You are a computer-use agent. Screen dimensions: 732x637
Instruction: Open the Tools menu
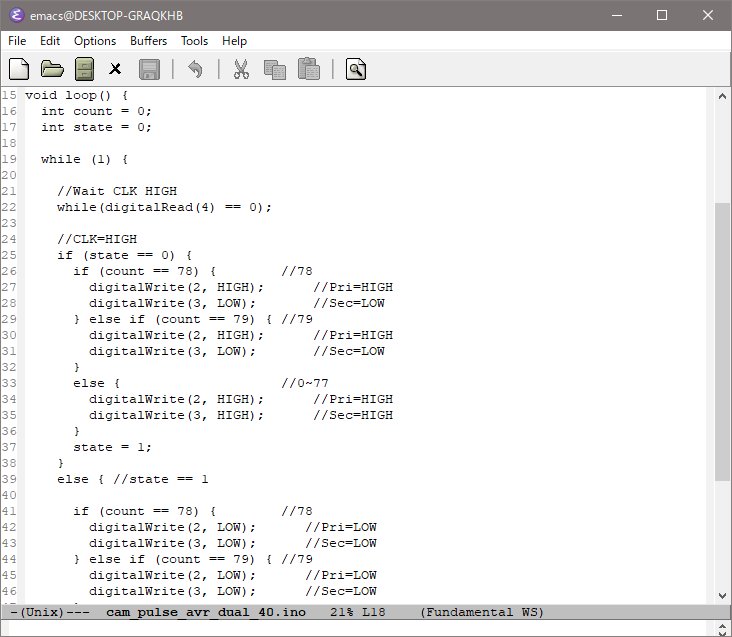[x=194, y=41]
